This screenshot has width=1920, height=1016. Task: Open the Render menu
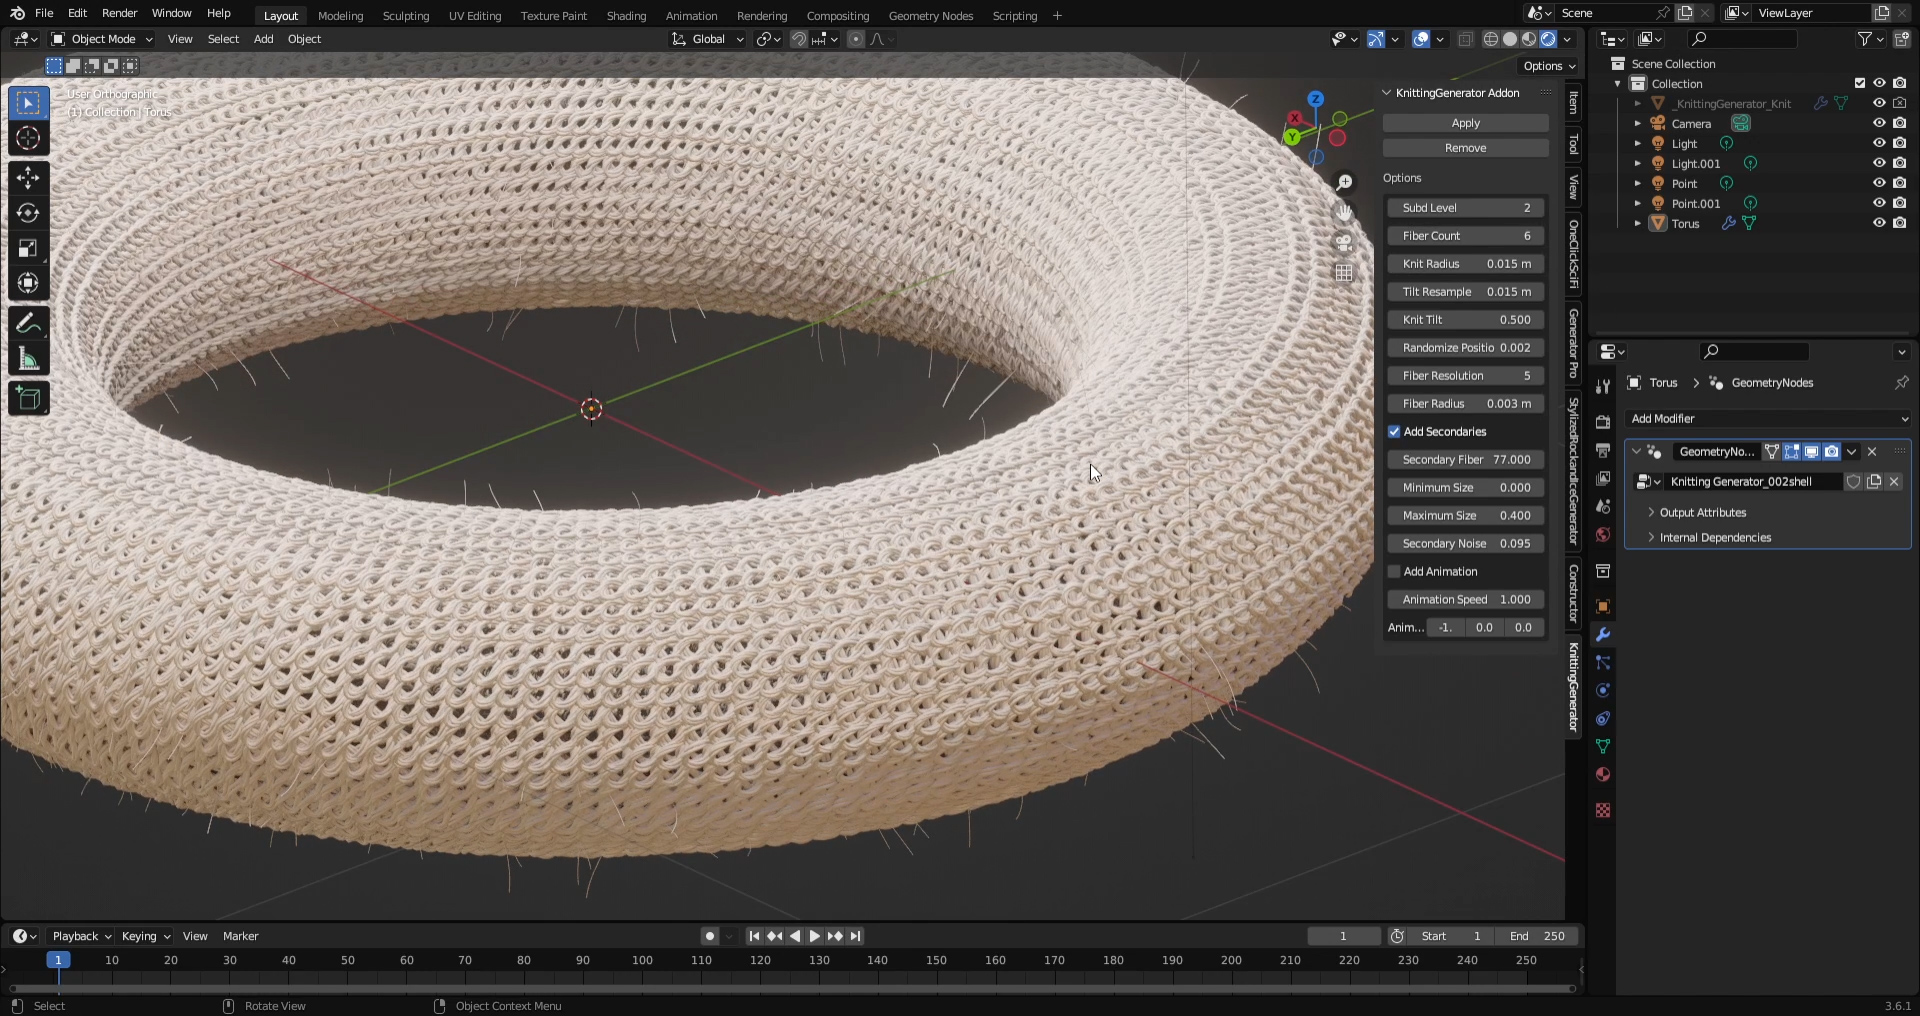[x=119, y=13]
